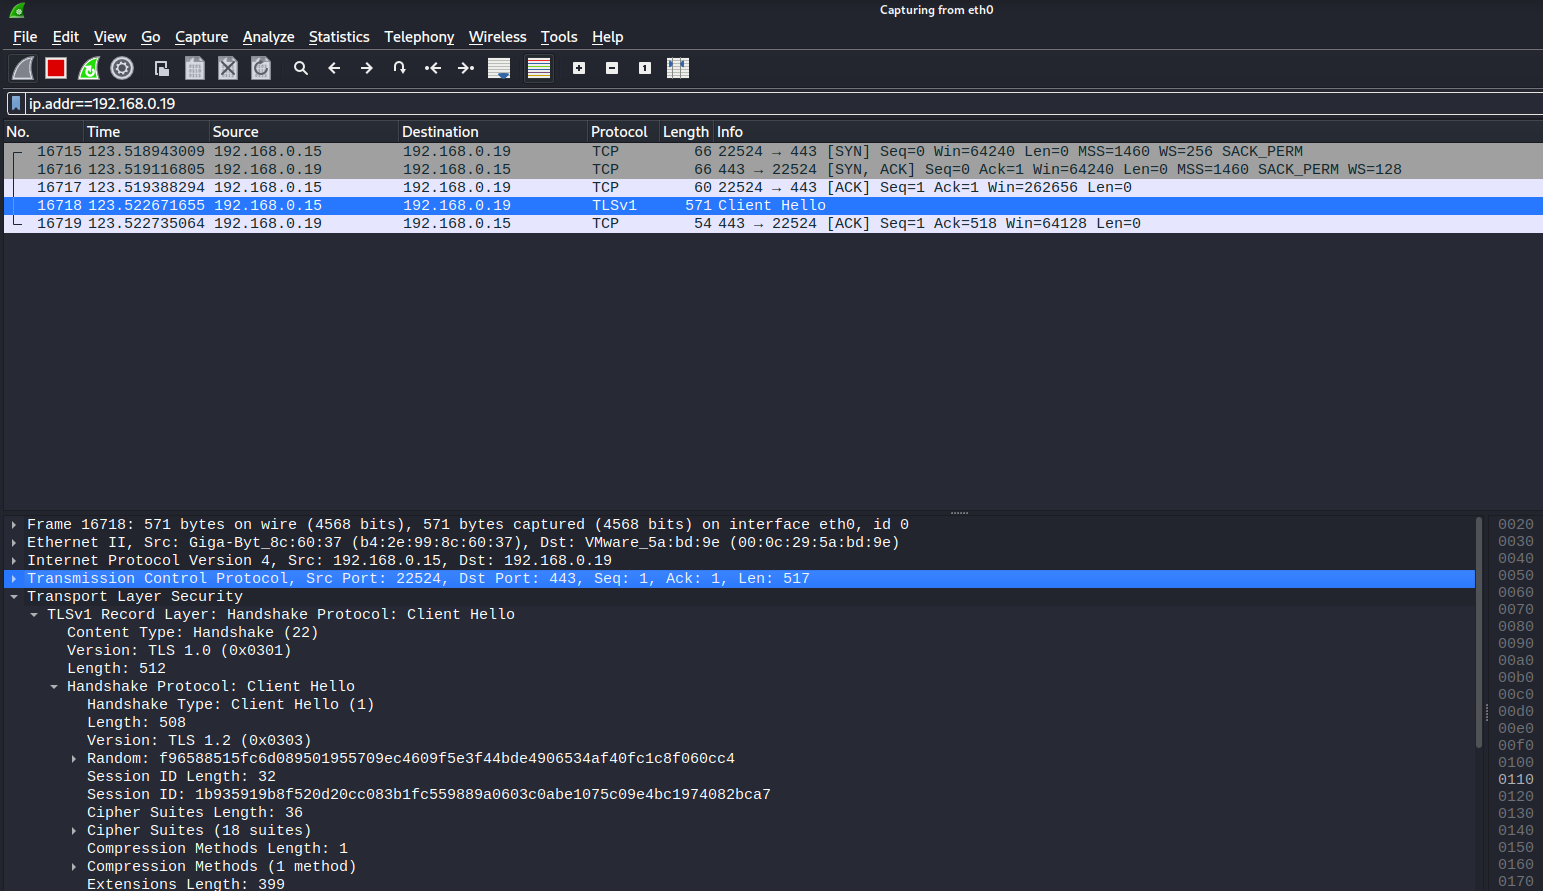Stop the running capture with the red square
Image resolution: width=1543 pixels, height=891 pixels.
tap(56, 68)
